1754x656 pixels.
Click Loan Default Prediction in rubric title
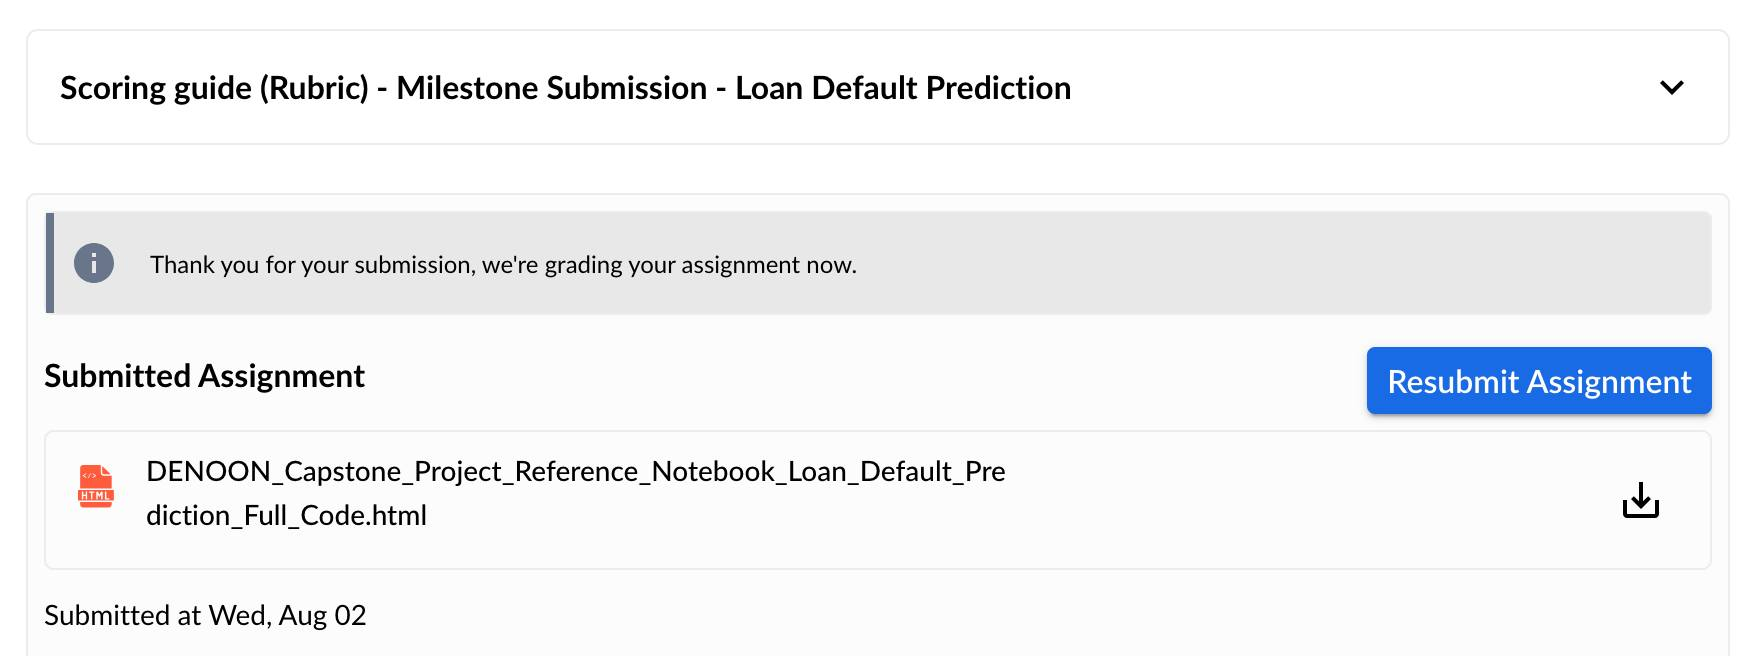(903, 88)
